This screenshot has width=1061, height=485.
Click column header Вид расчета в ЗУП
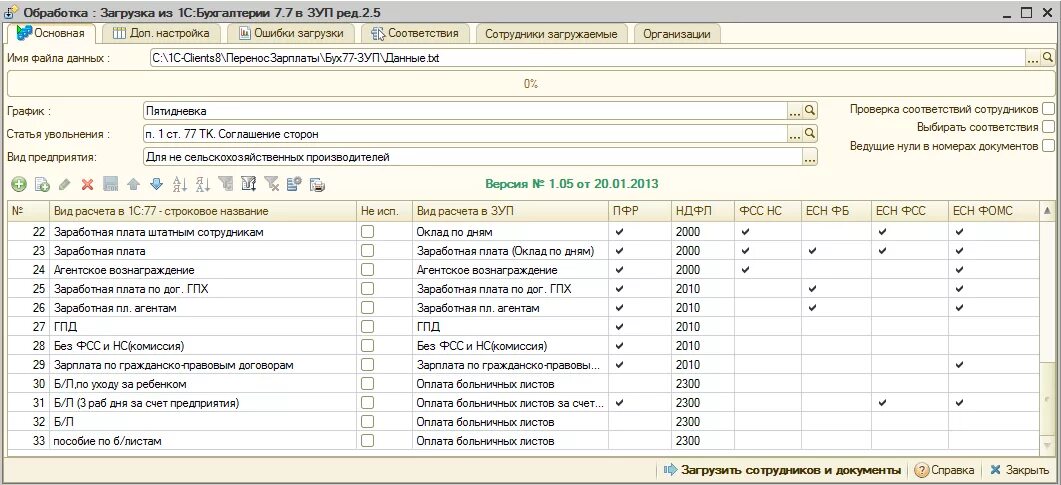(x=510, y=212)
